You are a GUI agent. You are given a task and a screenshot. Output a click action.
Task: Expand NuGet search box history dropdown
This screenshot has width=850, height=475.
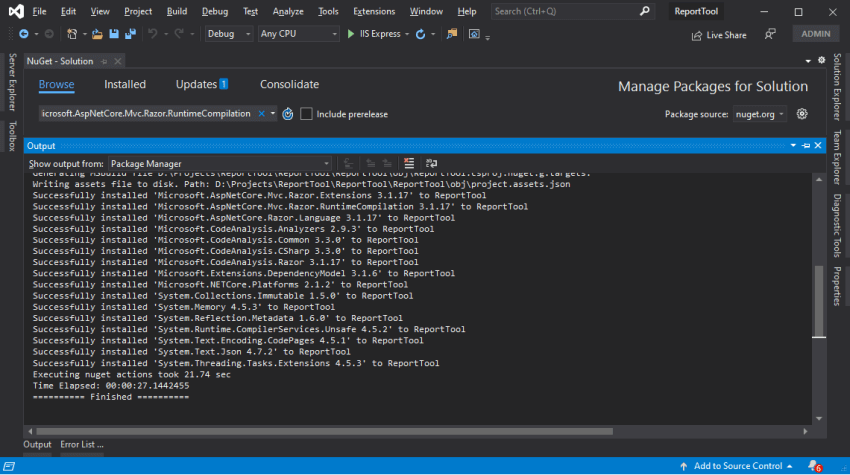click(273, 113)
